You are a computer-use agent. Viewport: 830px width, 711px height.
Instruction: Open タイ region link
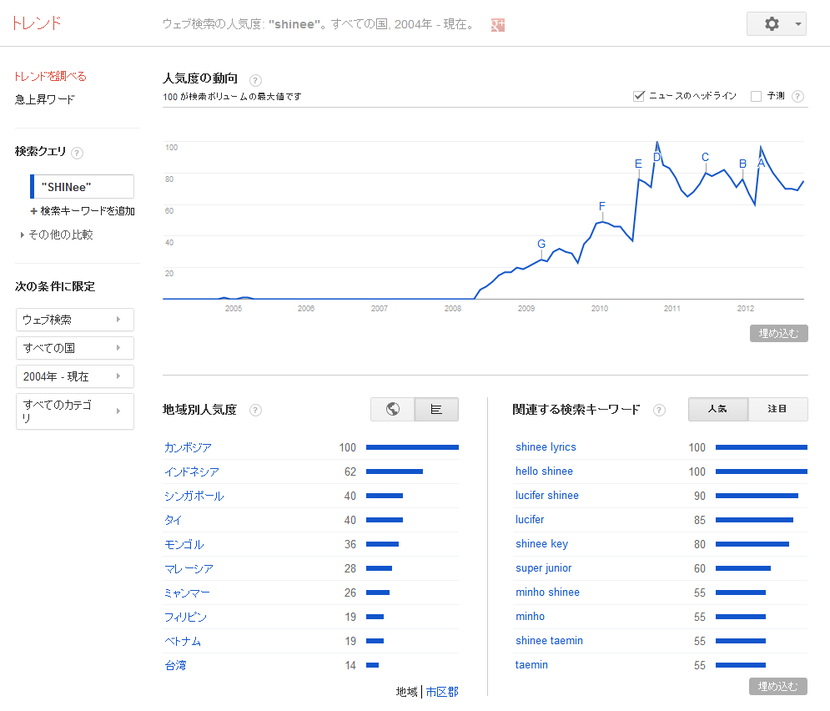173,520
